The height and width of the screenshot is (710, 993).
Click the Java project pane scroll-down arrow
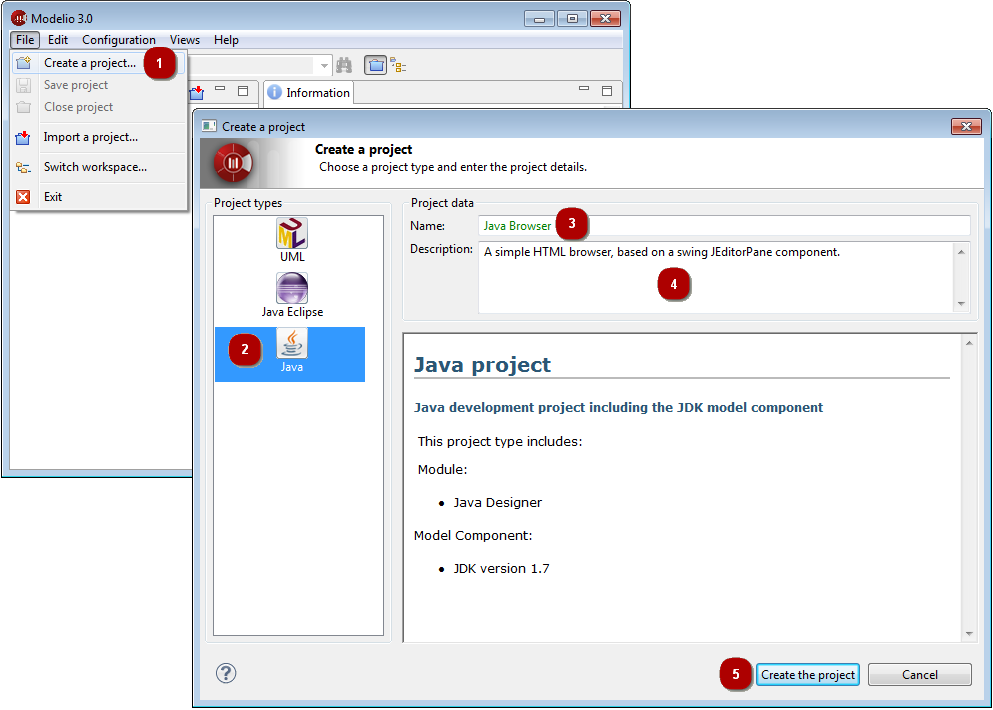point(969,633)
